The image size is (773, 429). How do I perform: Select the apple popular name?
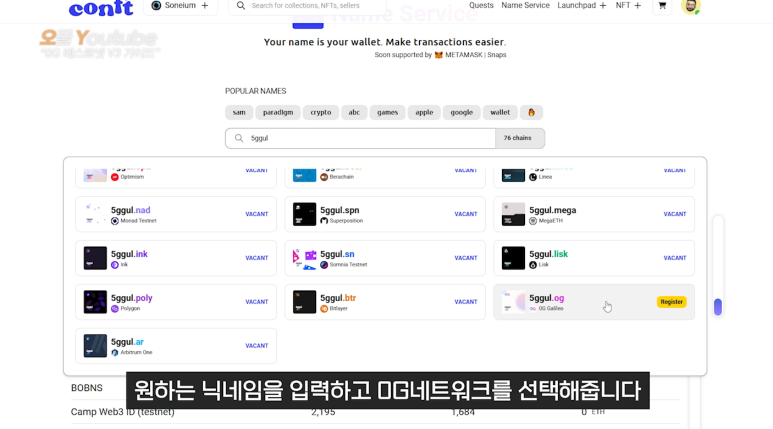[424, 112]
